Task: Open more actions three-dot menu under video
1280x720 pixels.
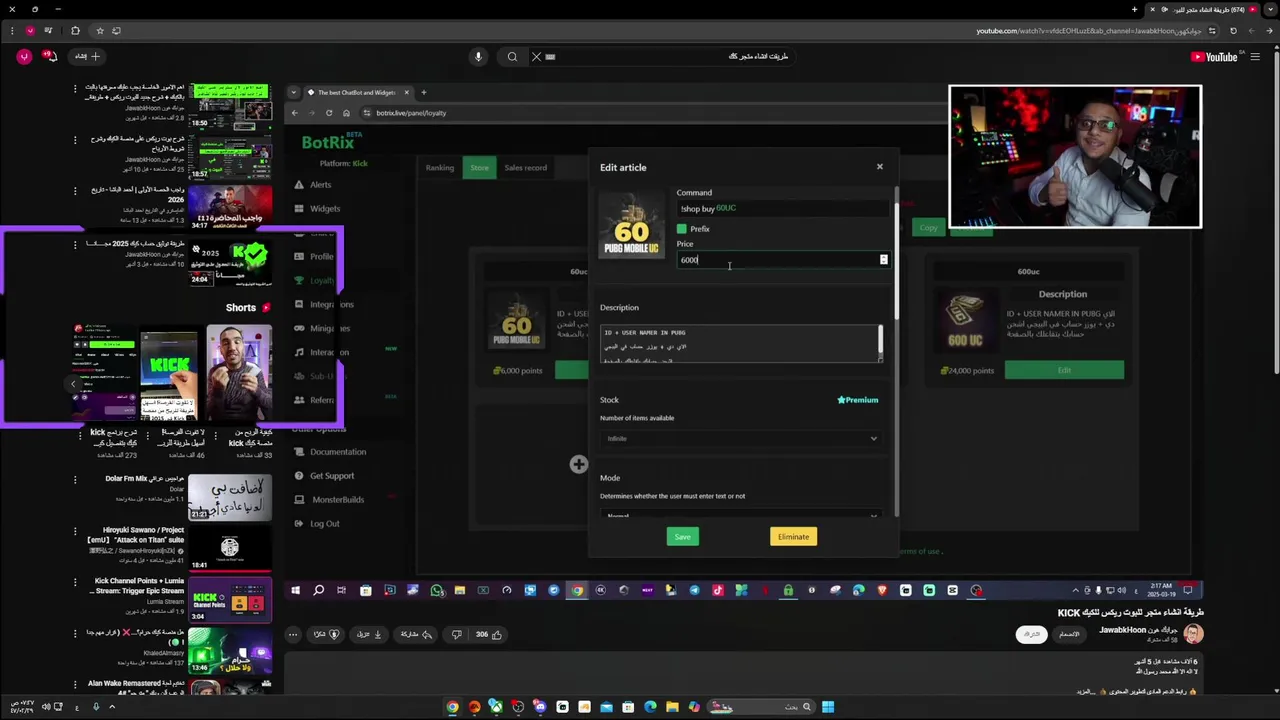Action: pyautogui.click(x=293, y=634)
